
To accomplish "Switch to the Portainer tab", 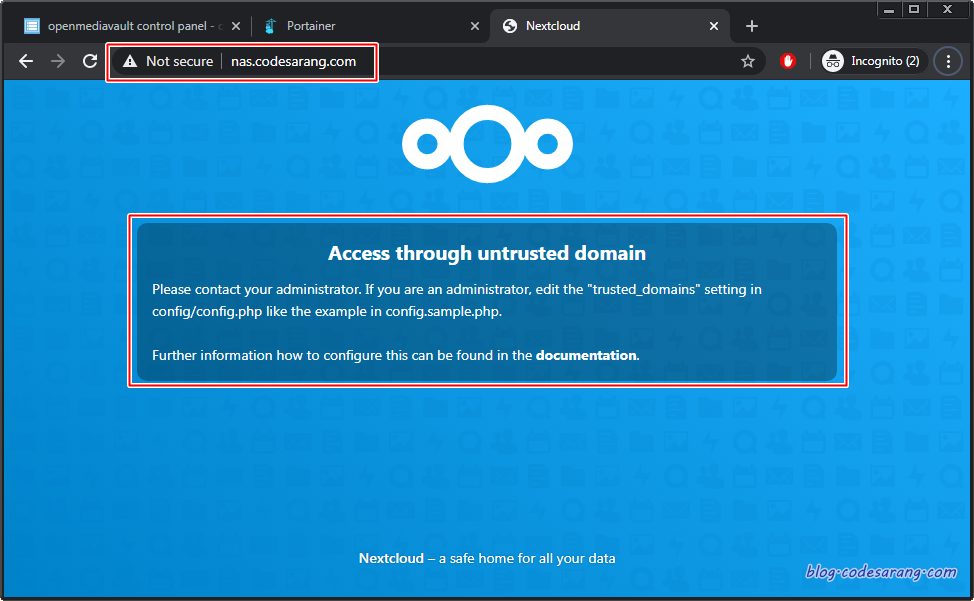I will [371, 26].
